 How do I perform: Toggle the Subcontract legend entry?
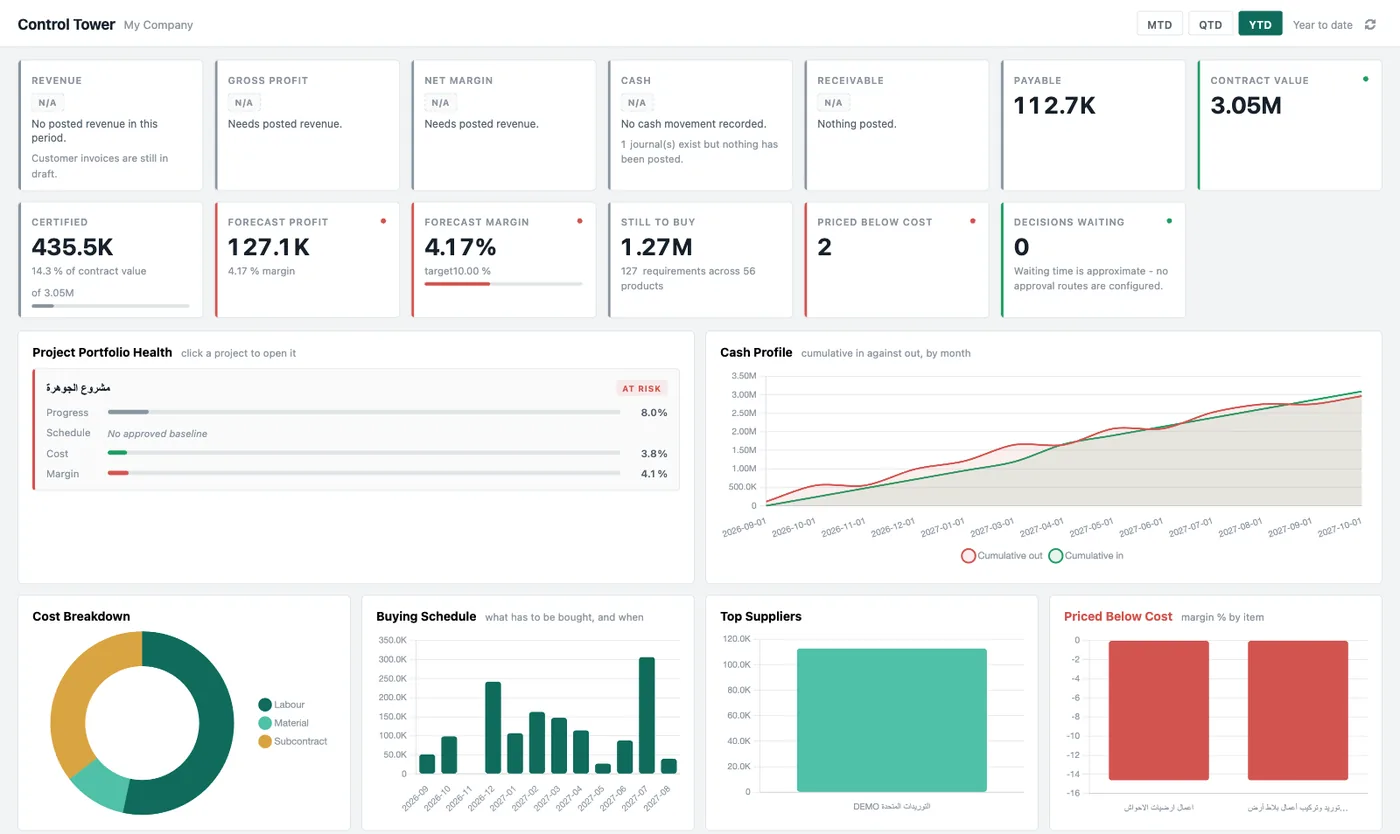(x=292, y=741)
